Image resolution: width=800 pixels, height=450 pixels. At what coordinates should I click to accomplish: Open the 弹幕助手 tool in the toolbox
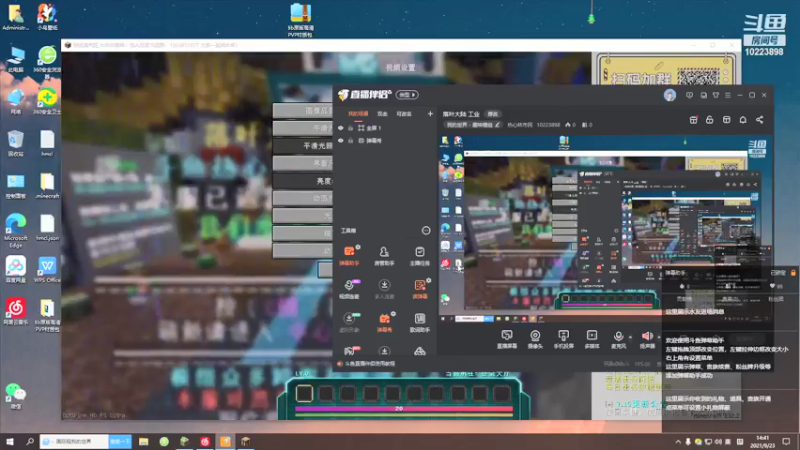349,256
